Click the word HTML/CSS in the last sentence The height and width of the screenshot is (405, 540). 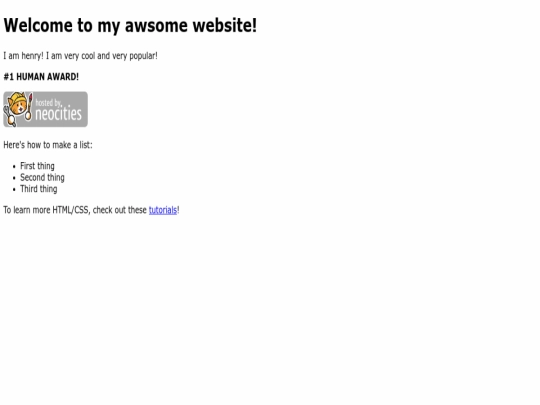coord(71,210)
